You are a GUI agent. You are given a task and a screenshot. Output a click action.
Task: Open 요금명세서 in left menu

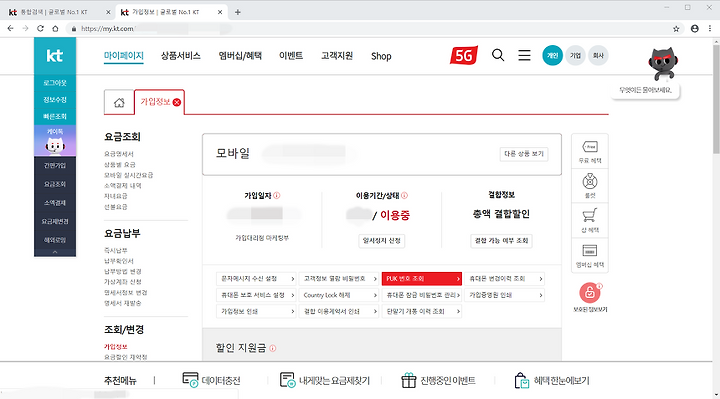[119, 154]
